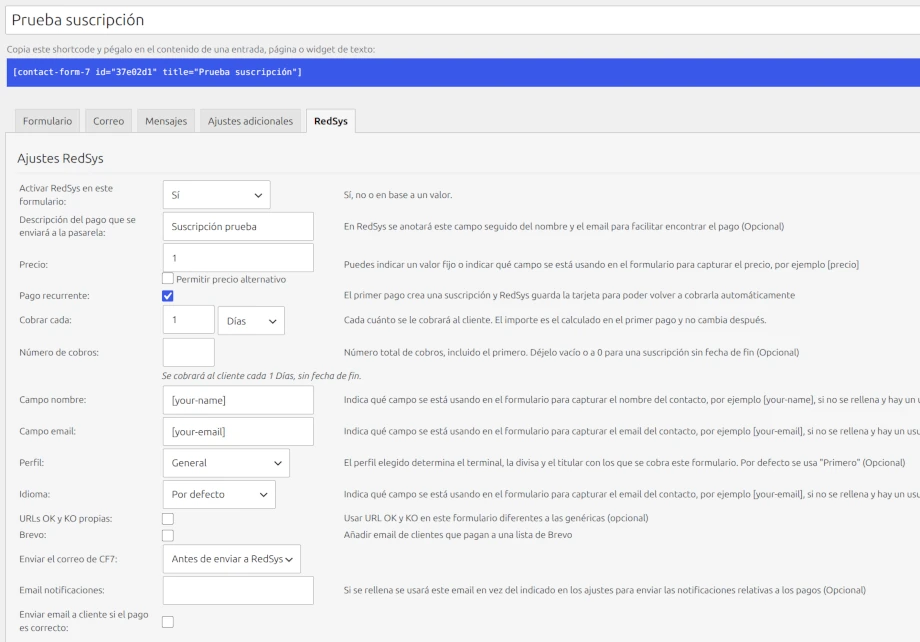
Task: Check 'Enviar email a cliente si el pago es correcto'
Action: 168,621
